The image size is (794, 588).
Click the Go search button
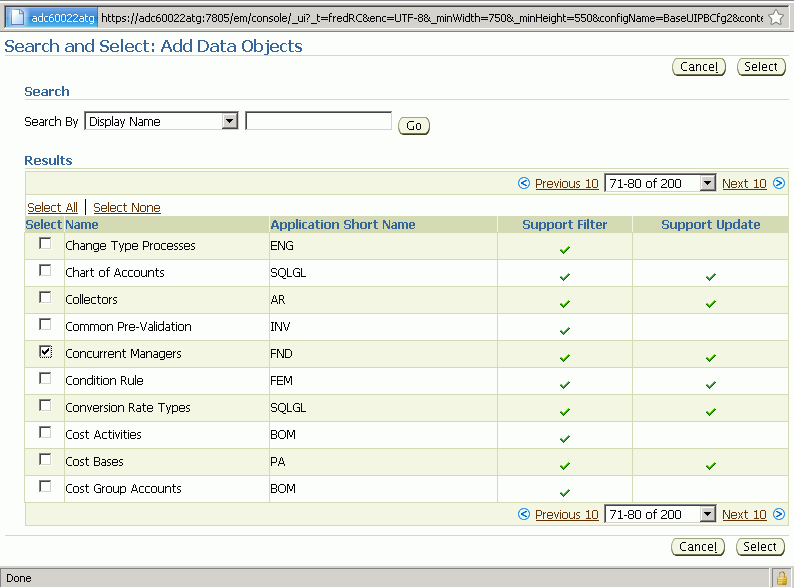click(x=414, y=126)
